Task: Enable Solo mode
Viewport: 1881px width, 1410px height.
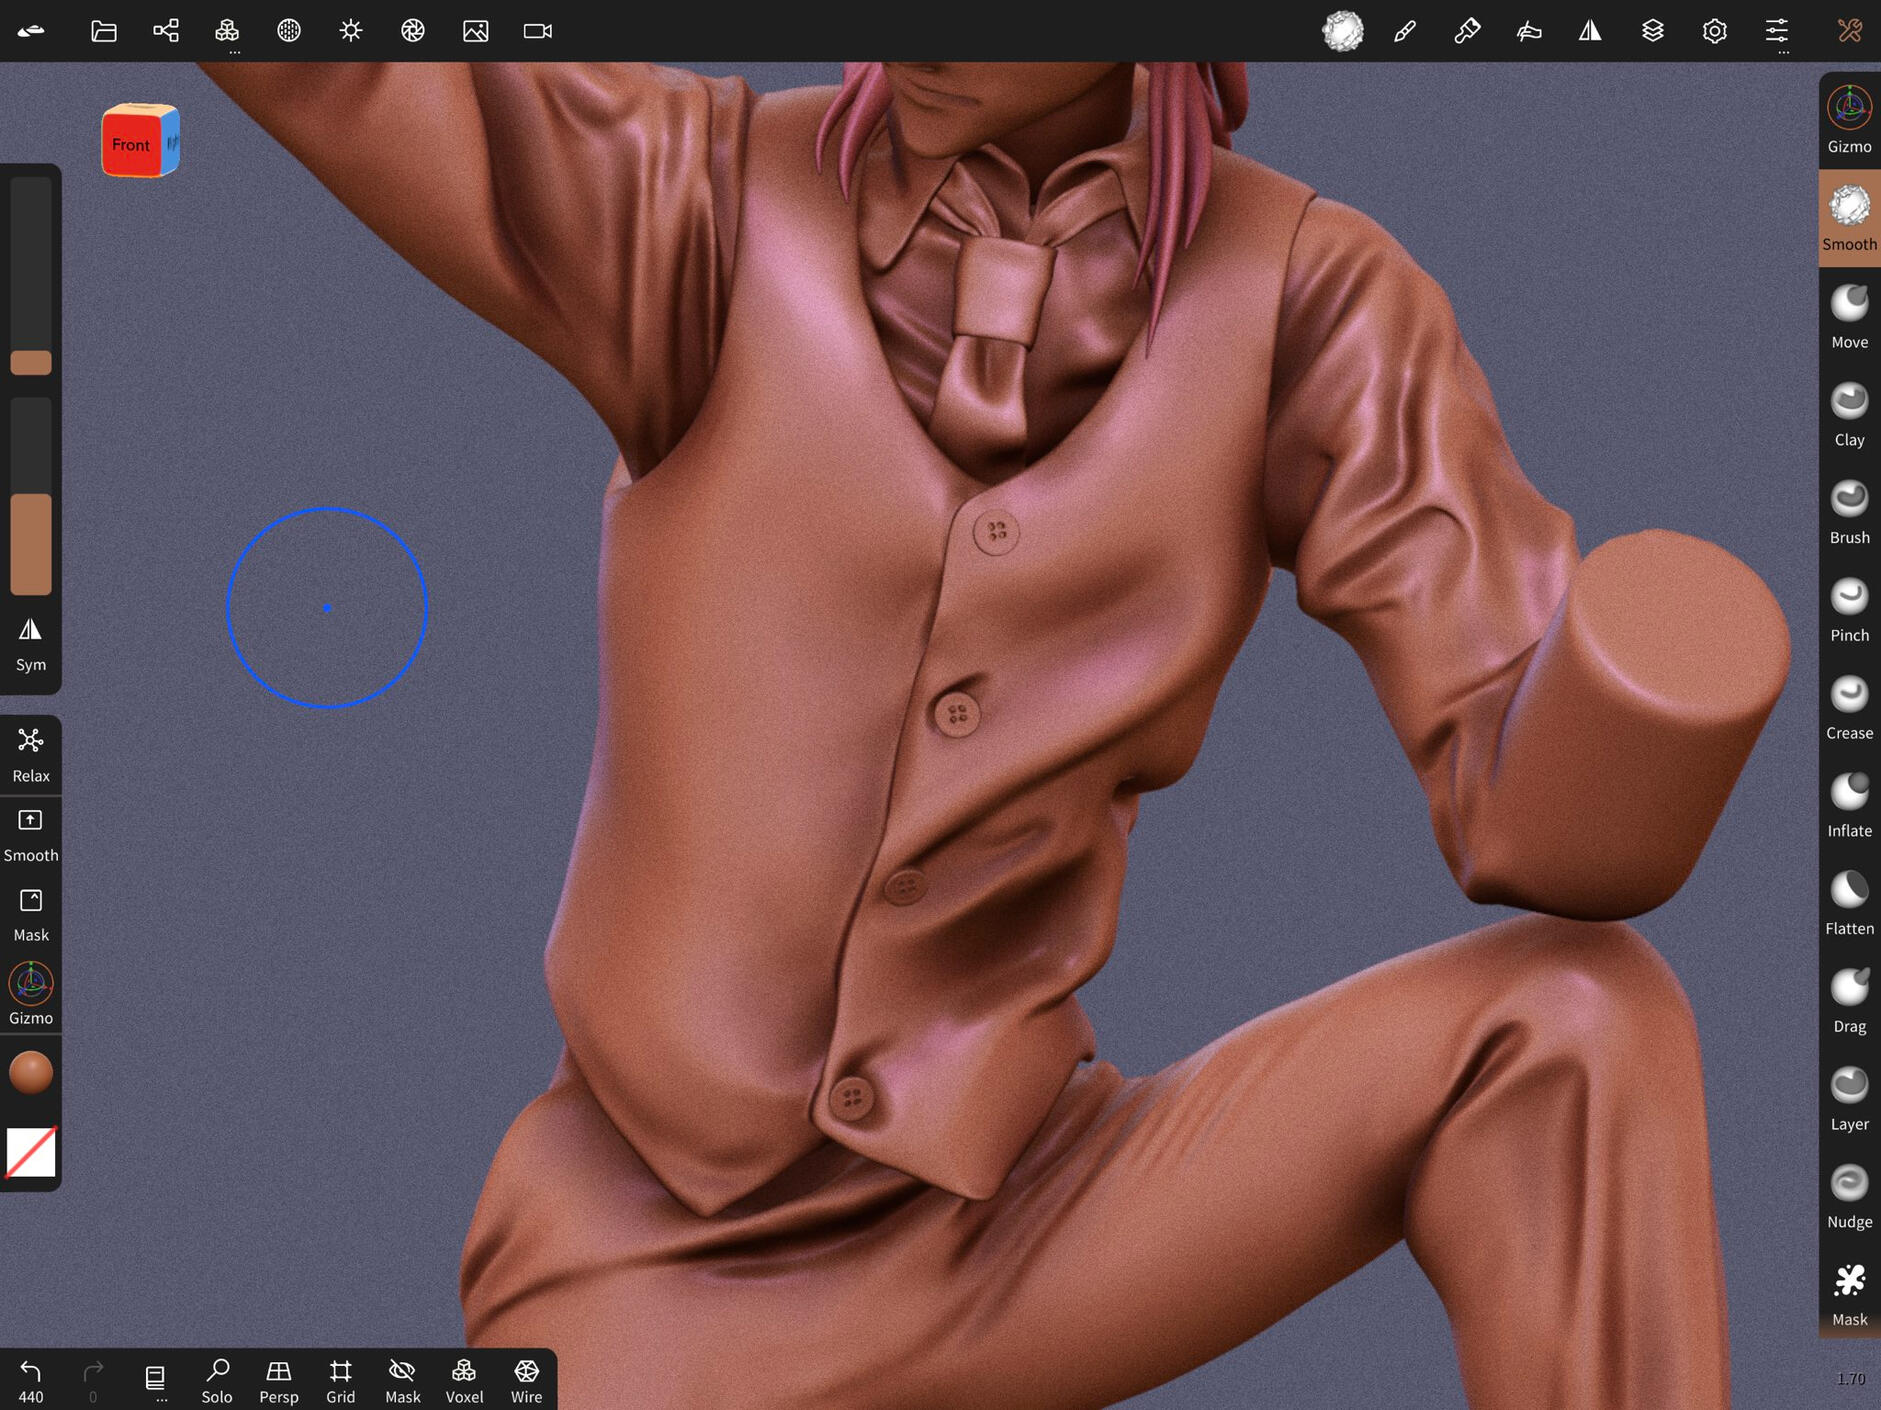Action: click(216, 1380)
